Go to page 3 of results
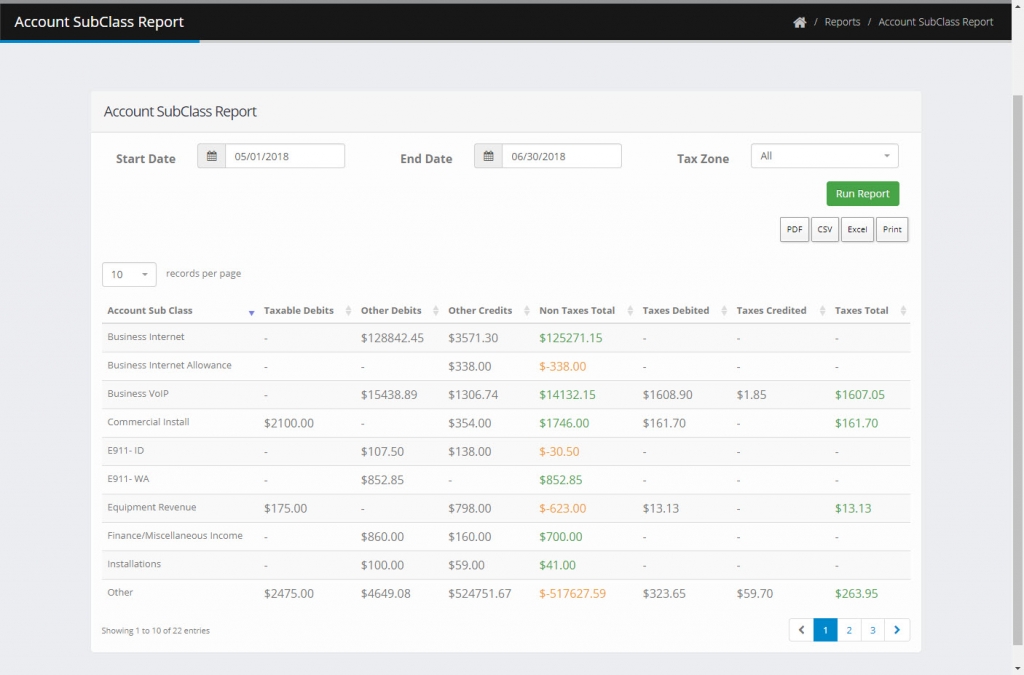 (x=873, y=630)
